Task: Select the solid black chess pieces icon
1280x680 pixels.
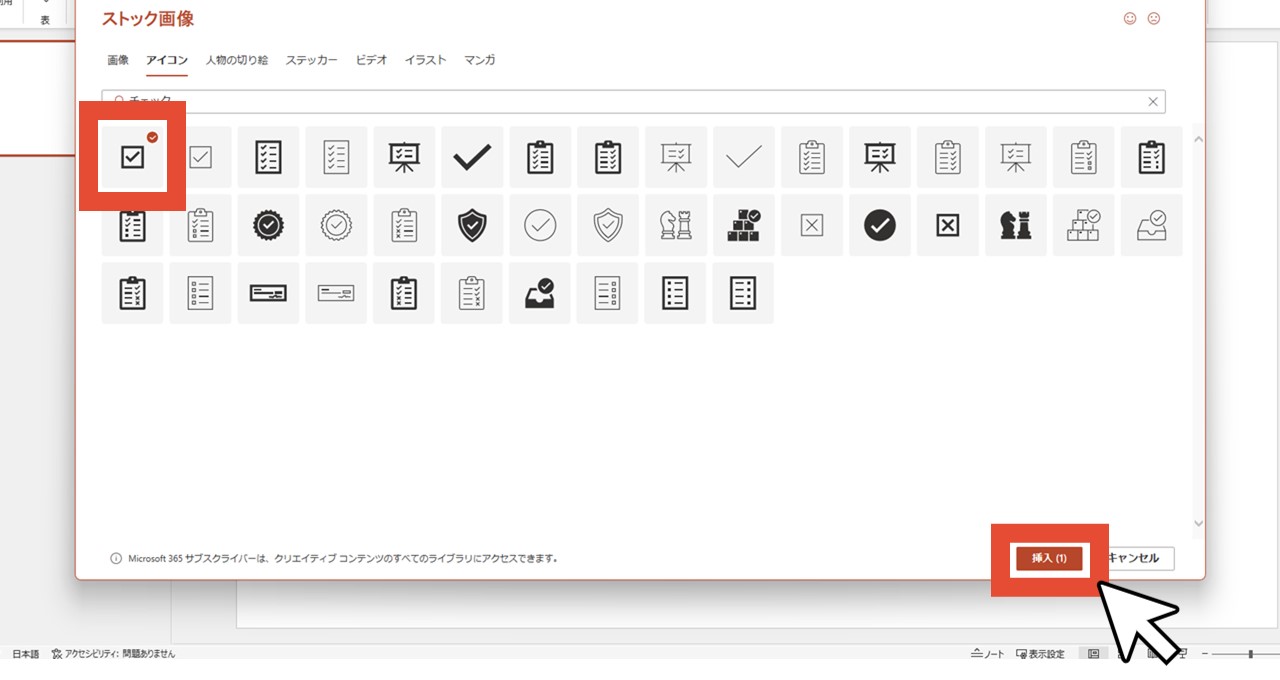Action: [1016, 225]
